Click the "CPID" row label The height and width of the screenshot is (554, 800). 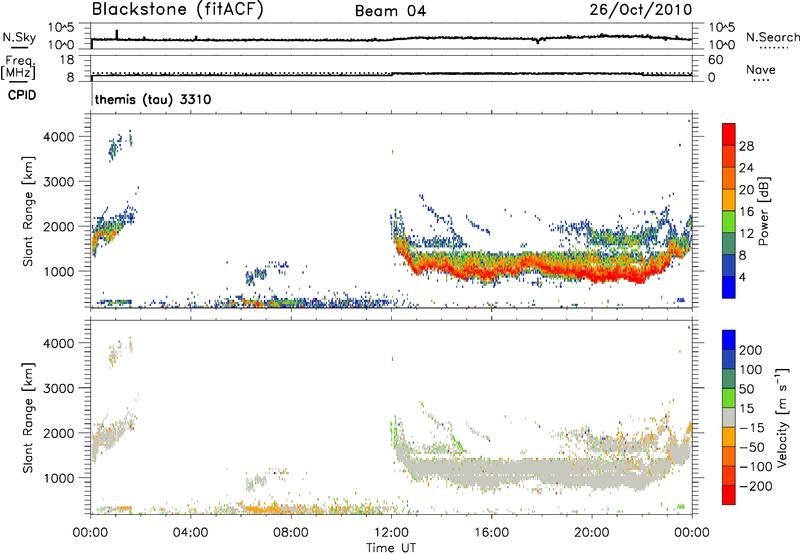[x=22, y=95]
